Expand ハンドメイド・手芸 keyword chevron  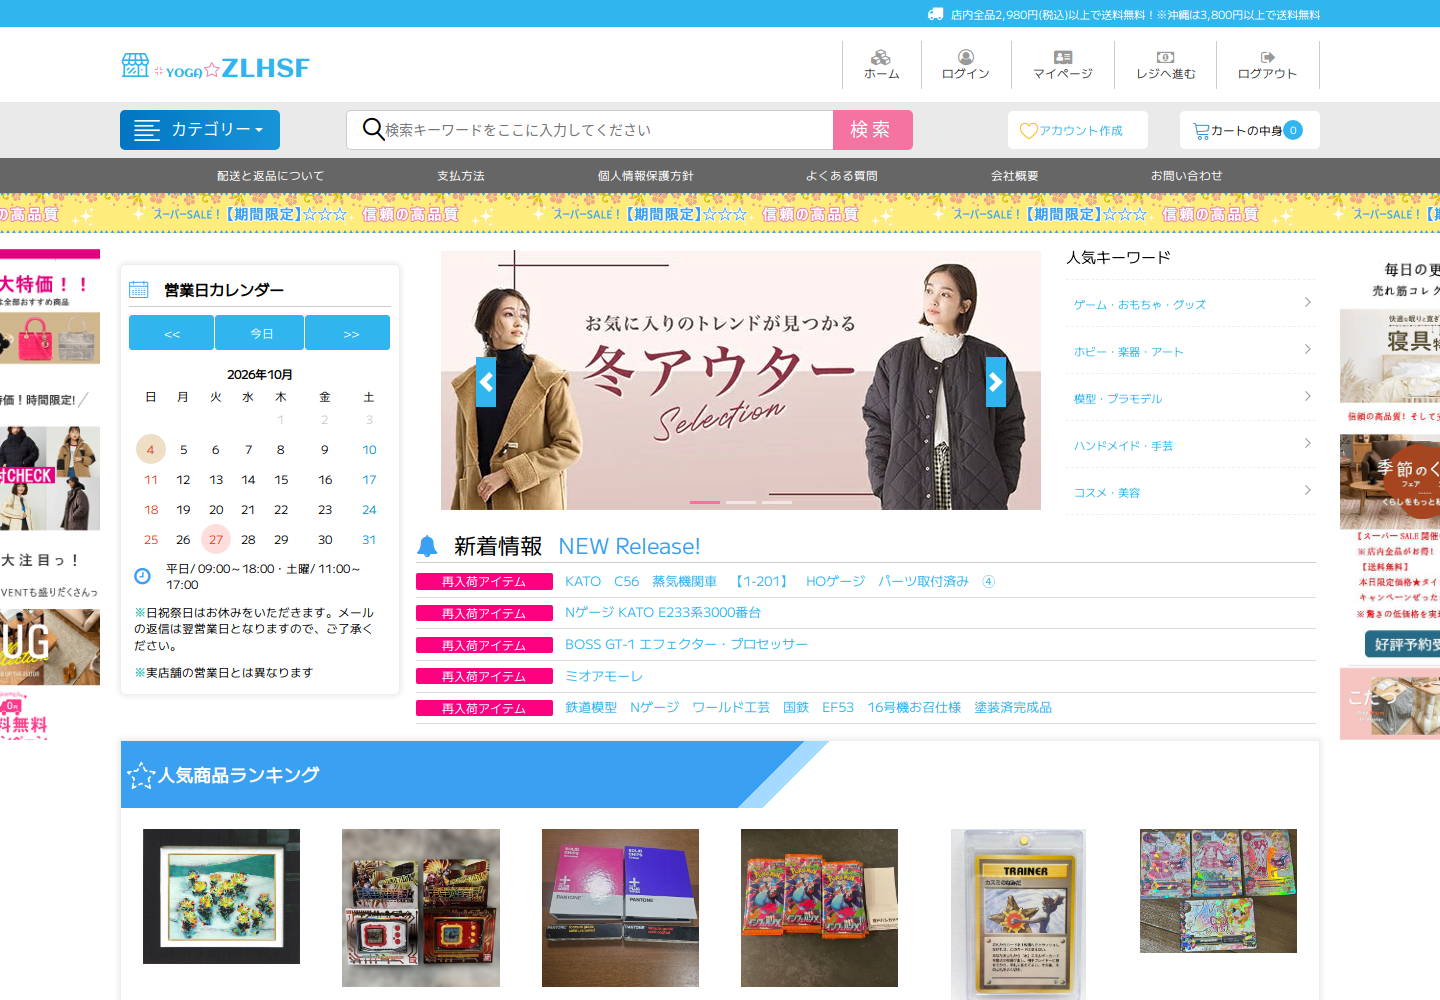click(x=1308, y=444)
